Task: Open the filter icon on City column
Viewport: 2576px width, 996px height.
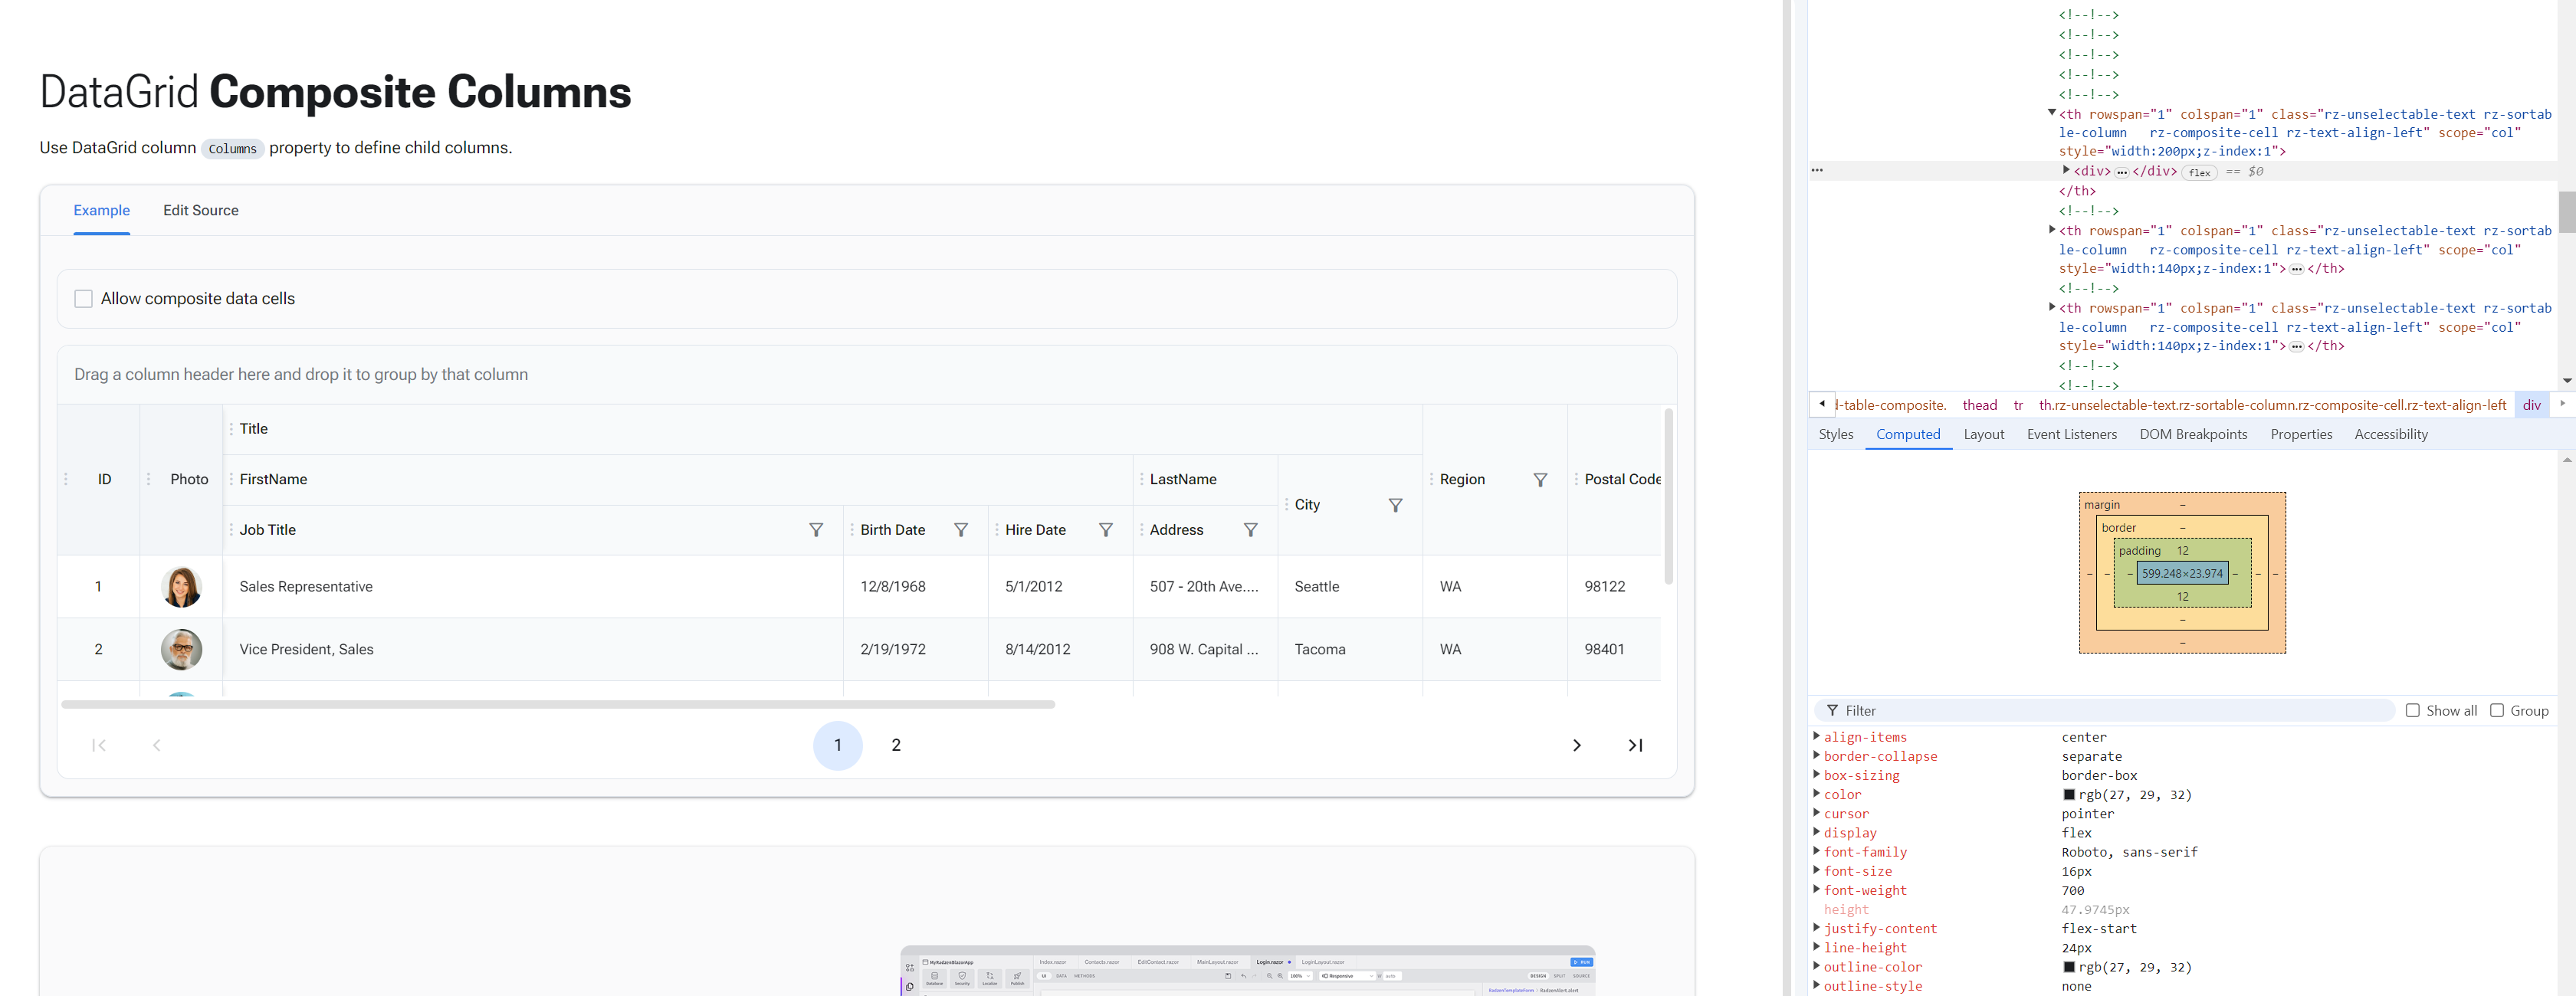Action: pyautogui.click(x=1395, y=505)
